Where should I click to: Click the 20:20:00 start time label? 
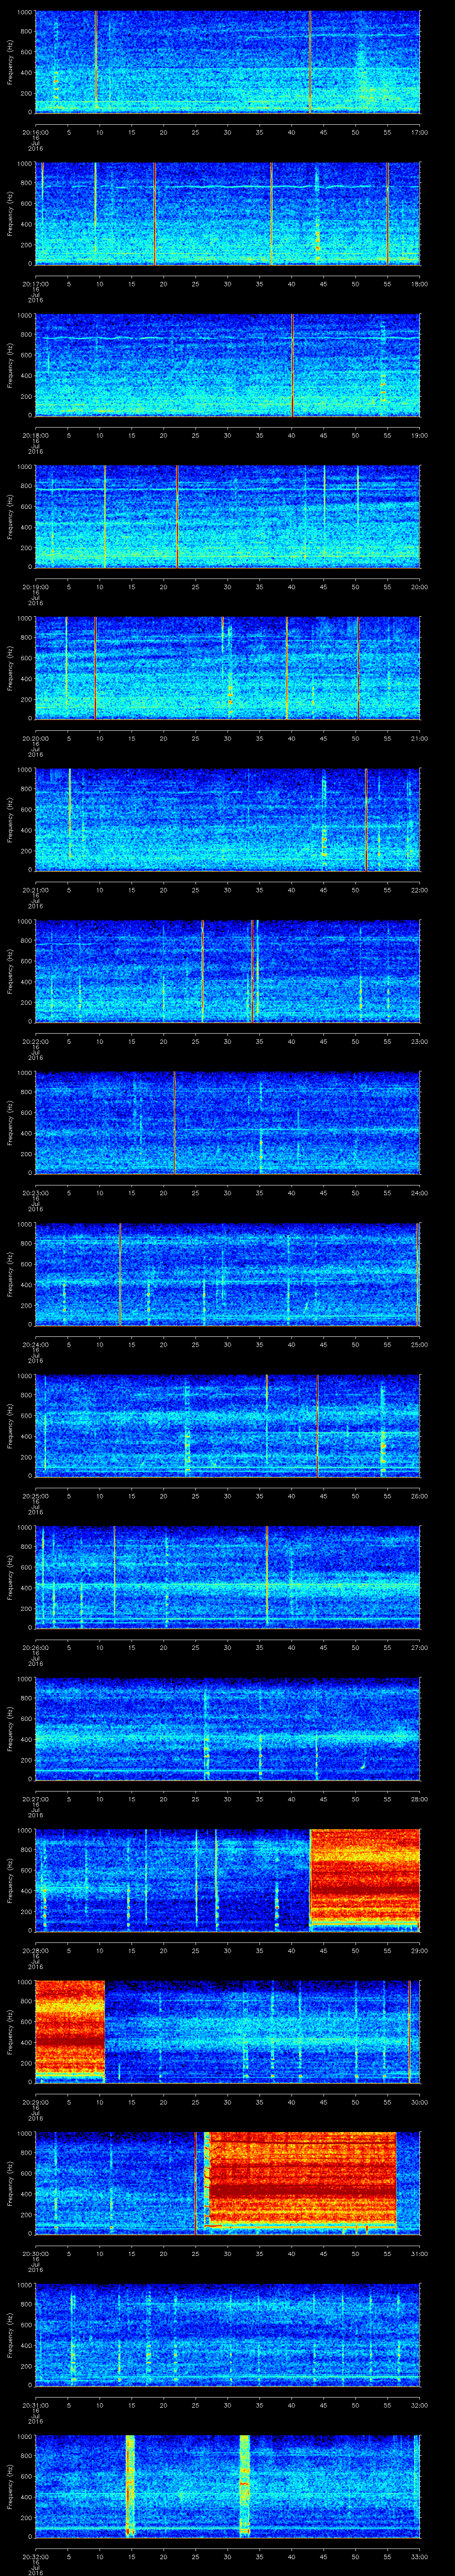coord(35,738)
